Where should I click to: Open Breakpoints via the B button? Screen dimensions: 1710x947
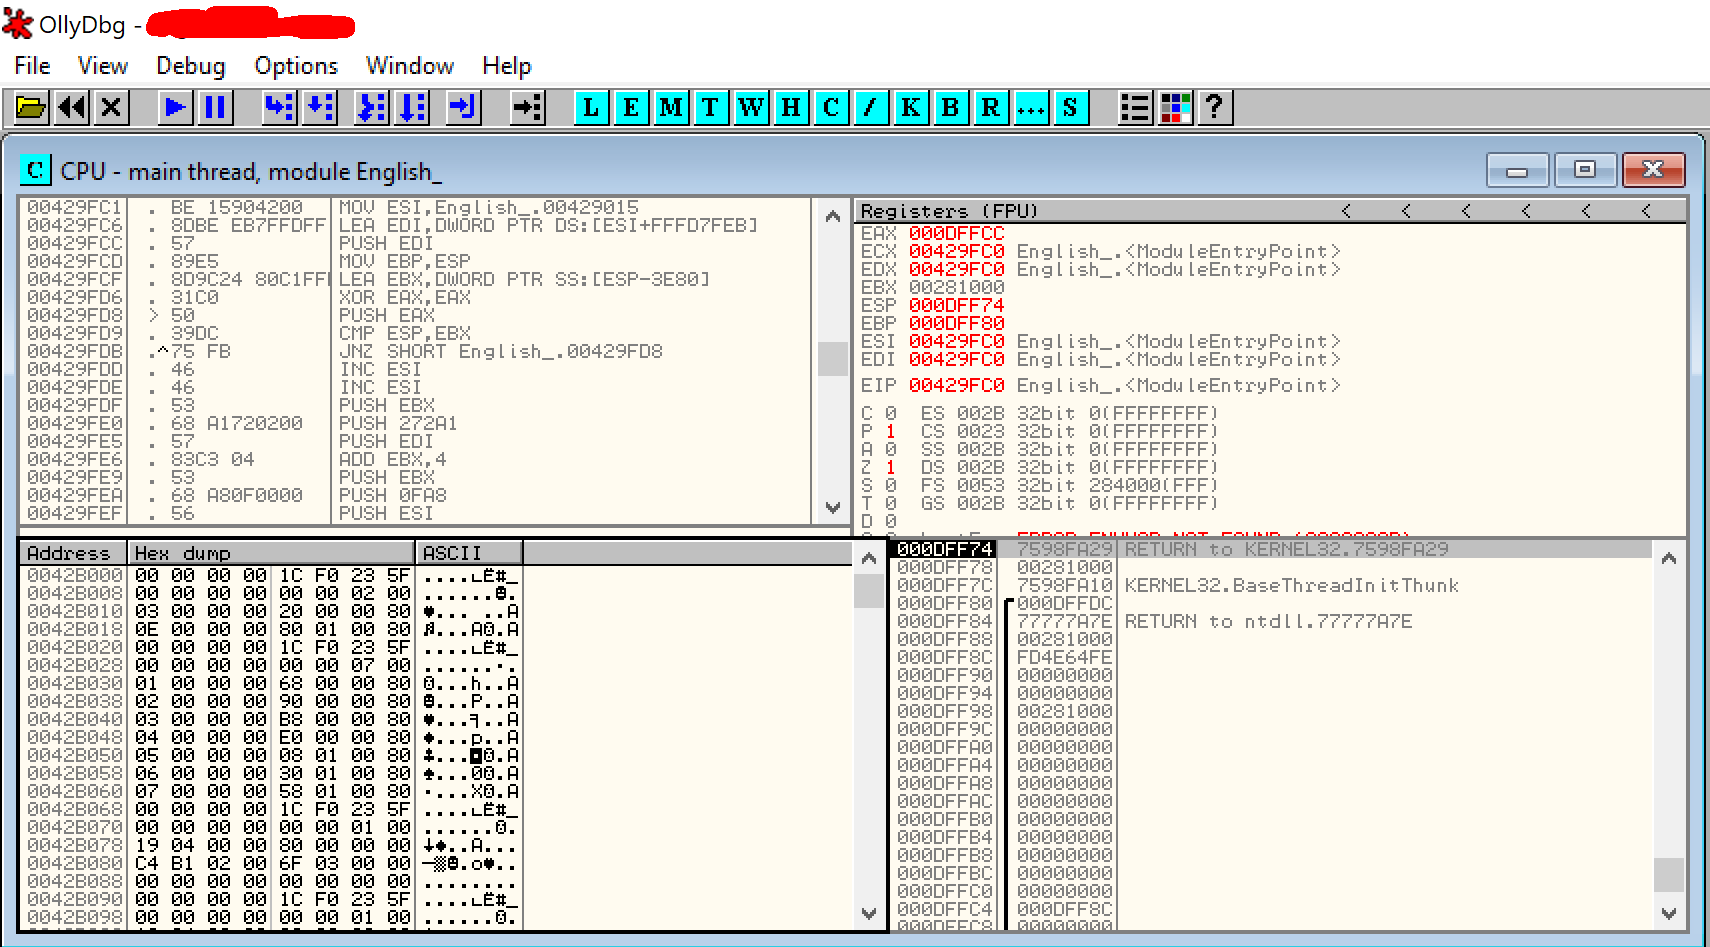tap(951, 107)
